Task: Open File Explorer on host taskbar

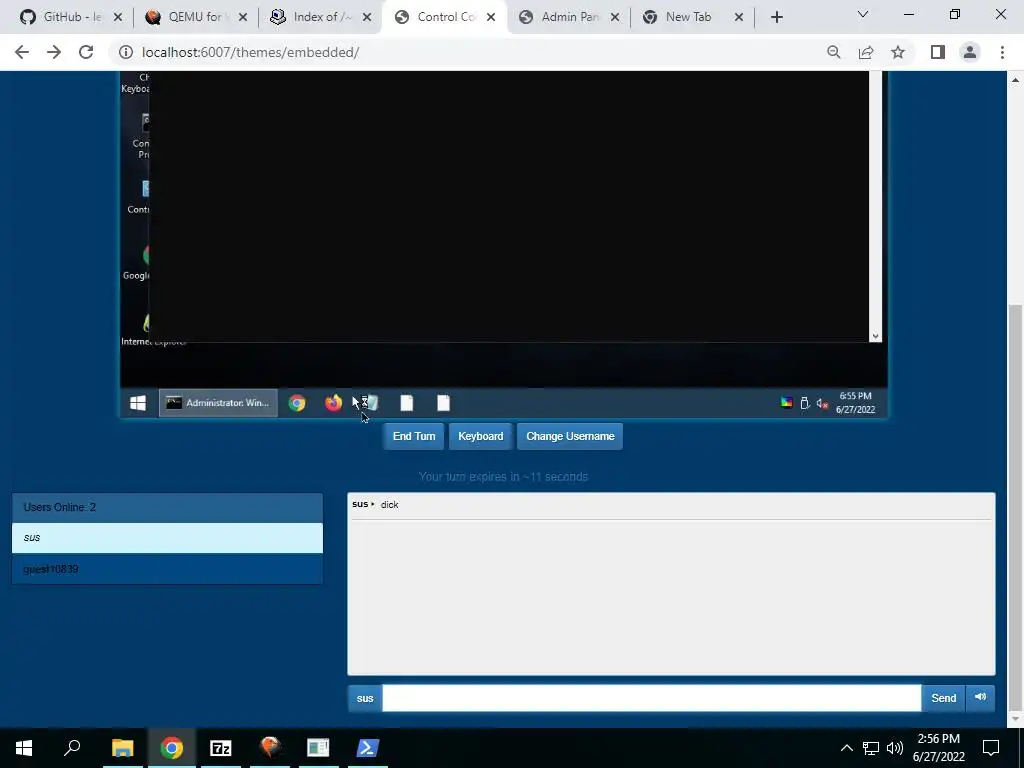Action: 122,748
